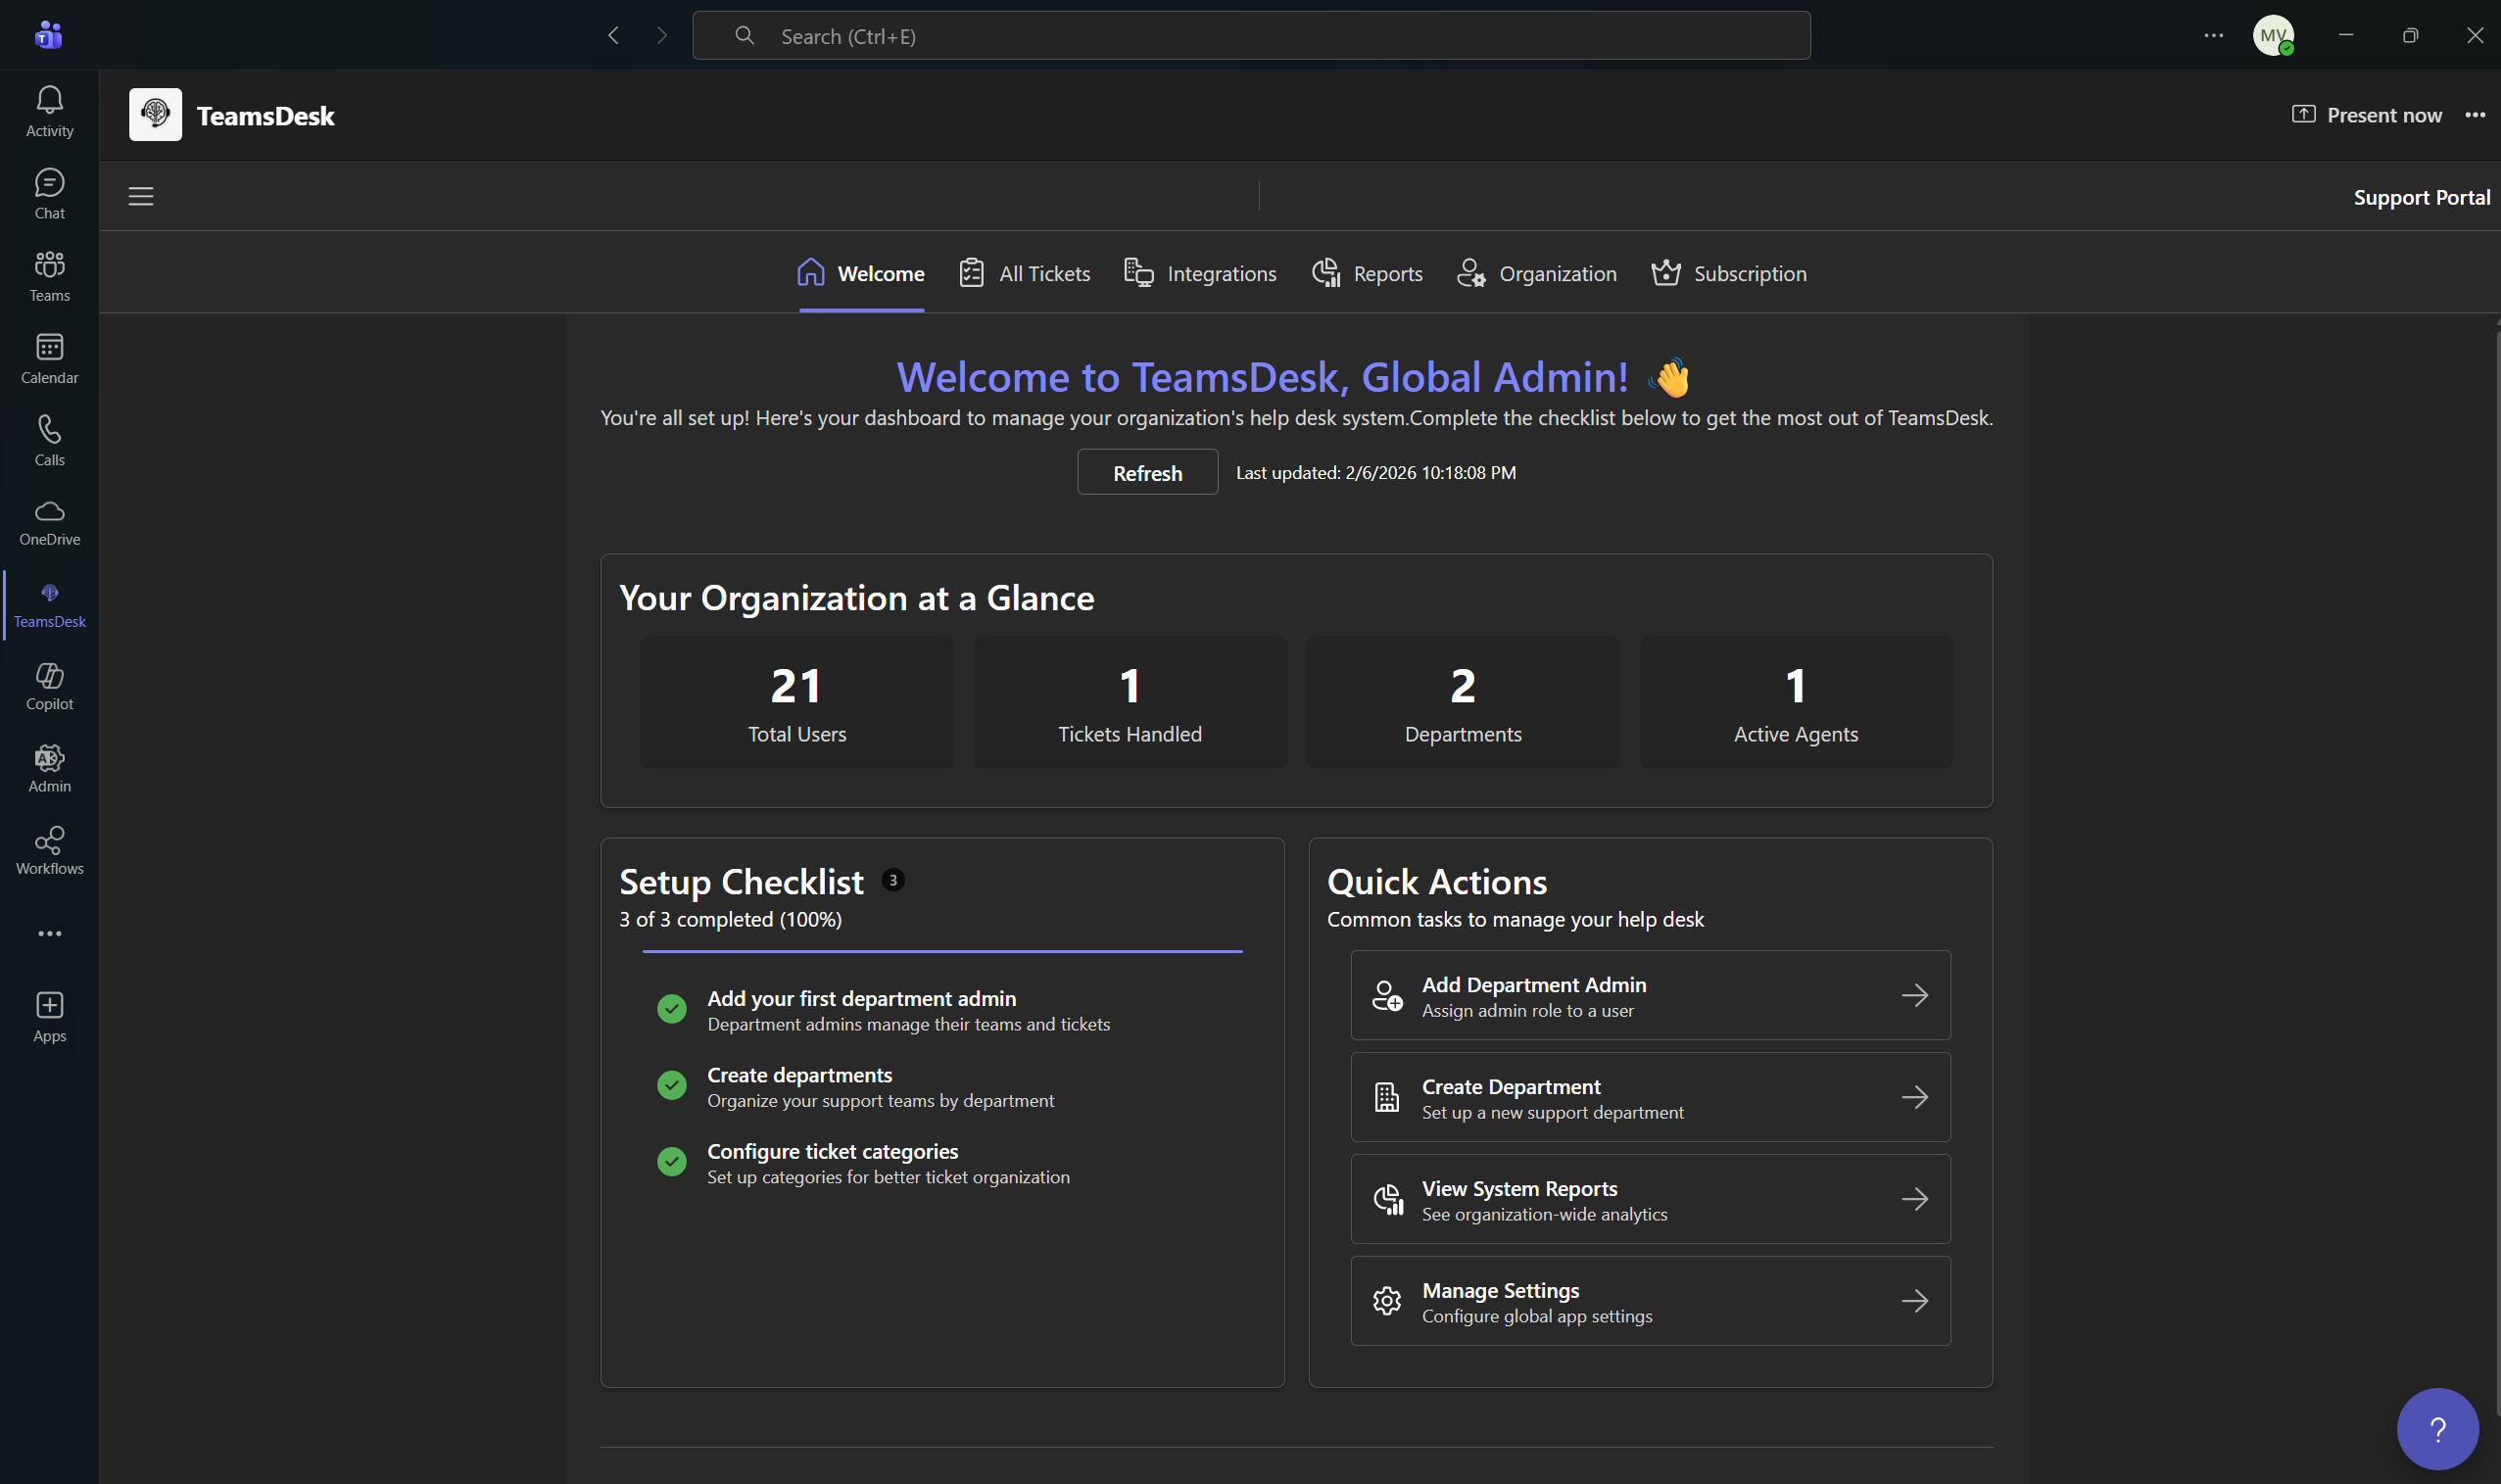
Task: Select the Chat icon in sidebar
Action: point(49,193)
